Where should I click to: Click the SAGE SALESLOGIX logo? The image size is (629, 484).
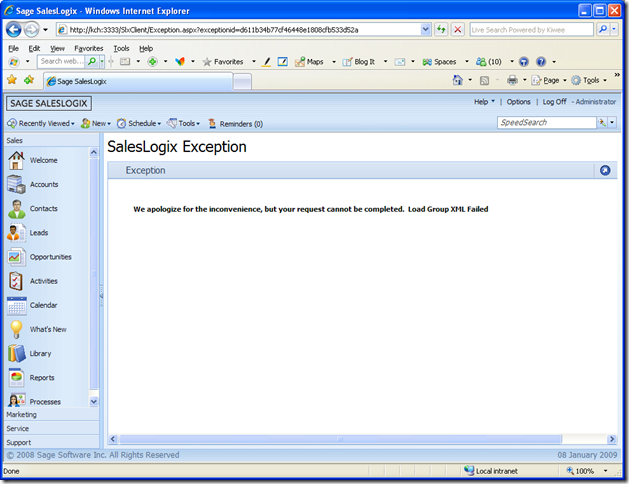[49, 103]
